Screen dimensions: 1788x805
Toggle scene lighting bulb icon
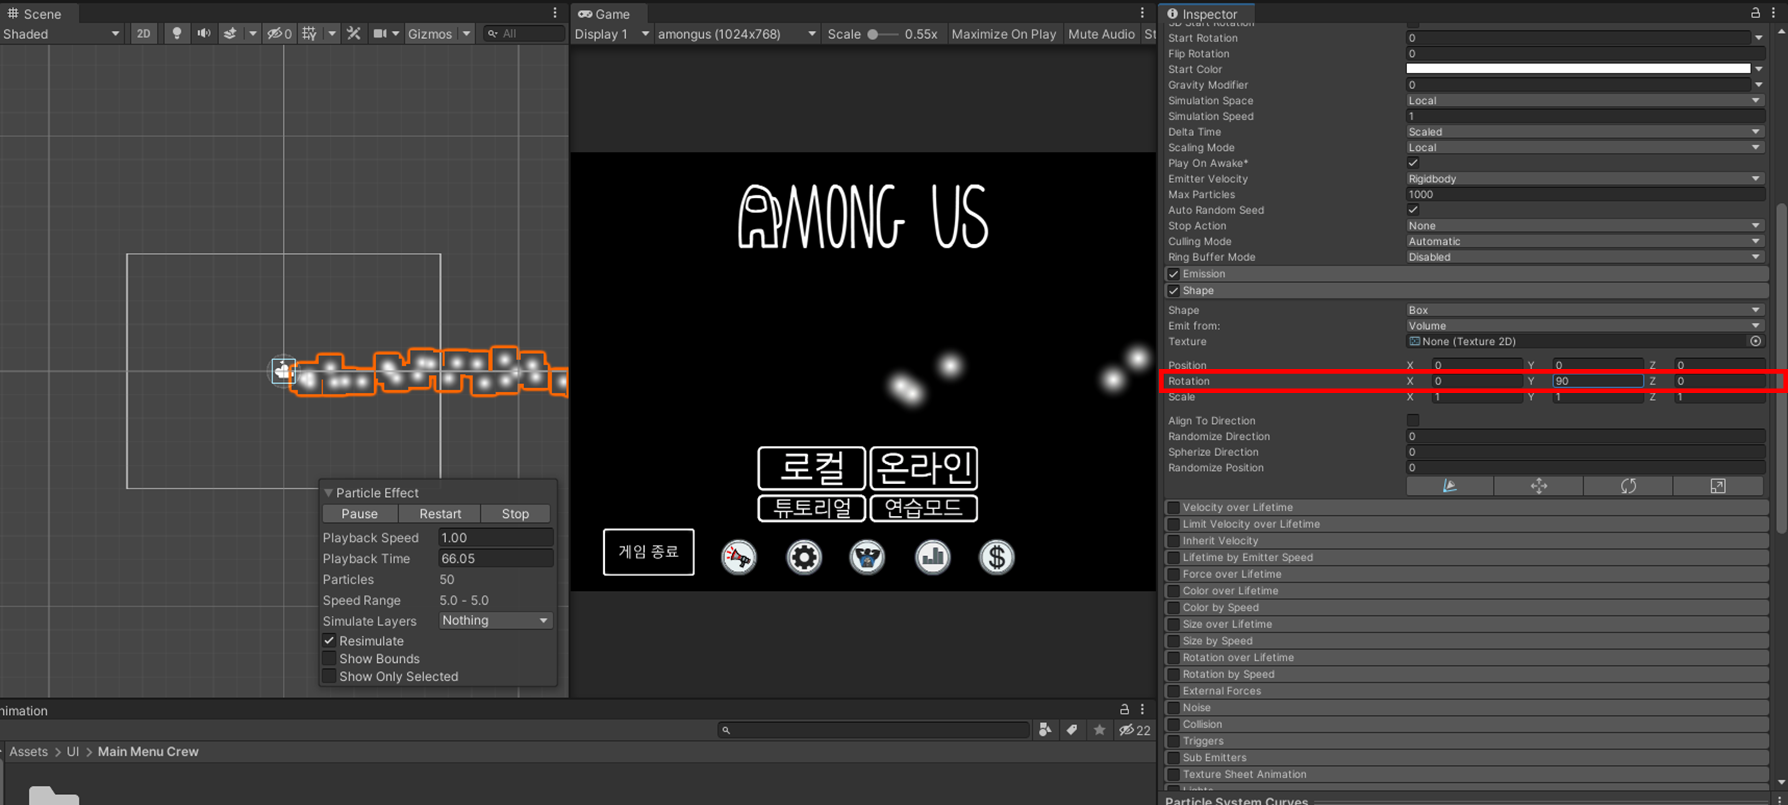(x=177, y=33)
